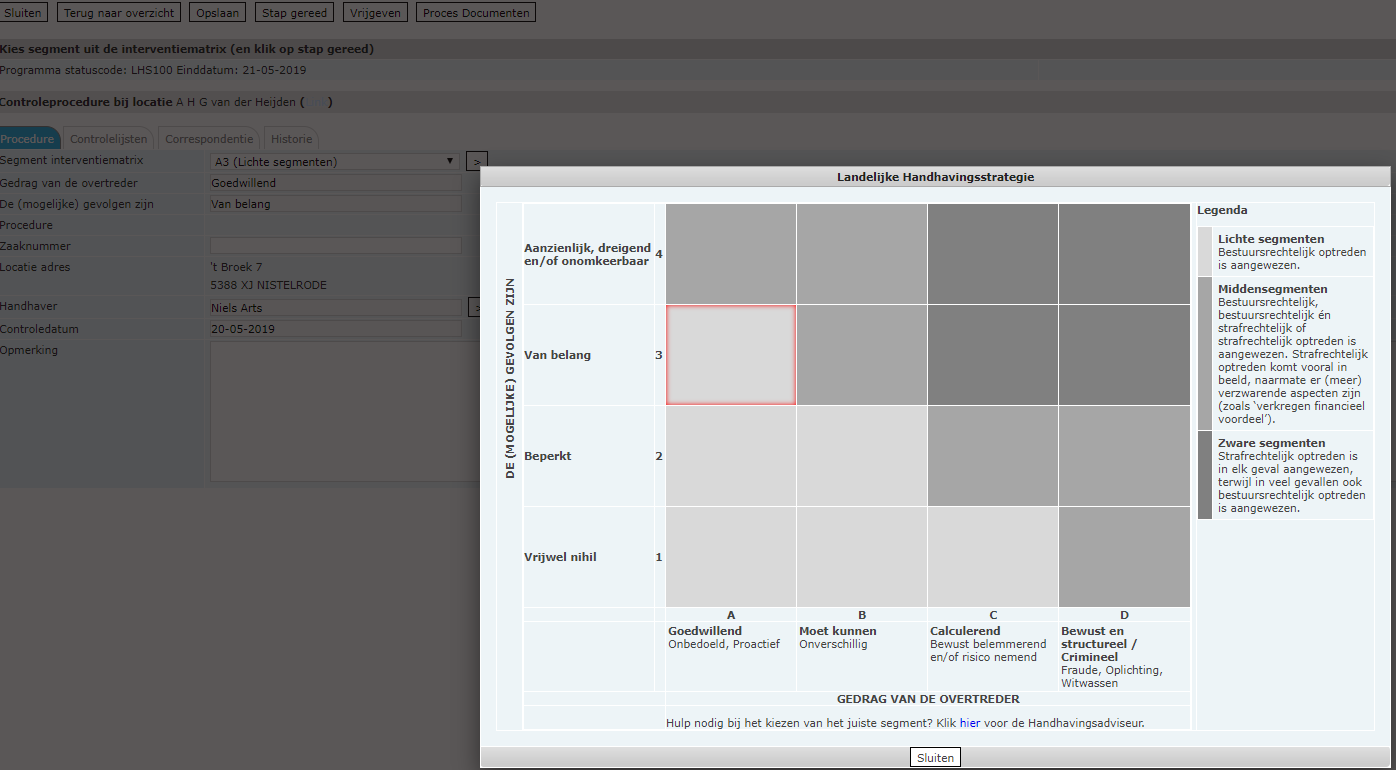Viewport: 1396px width, 770px height.
Task: Select matrix cell D4 in top-right corner
Action: (1124, 254)
